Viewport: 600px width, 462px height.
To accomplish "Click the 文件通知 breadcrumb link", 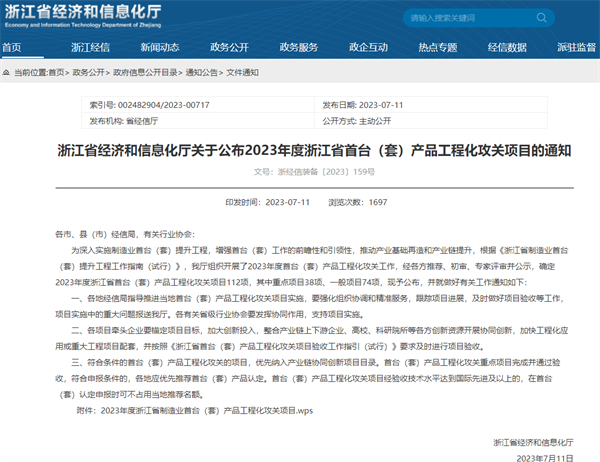I will point(242,73).
